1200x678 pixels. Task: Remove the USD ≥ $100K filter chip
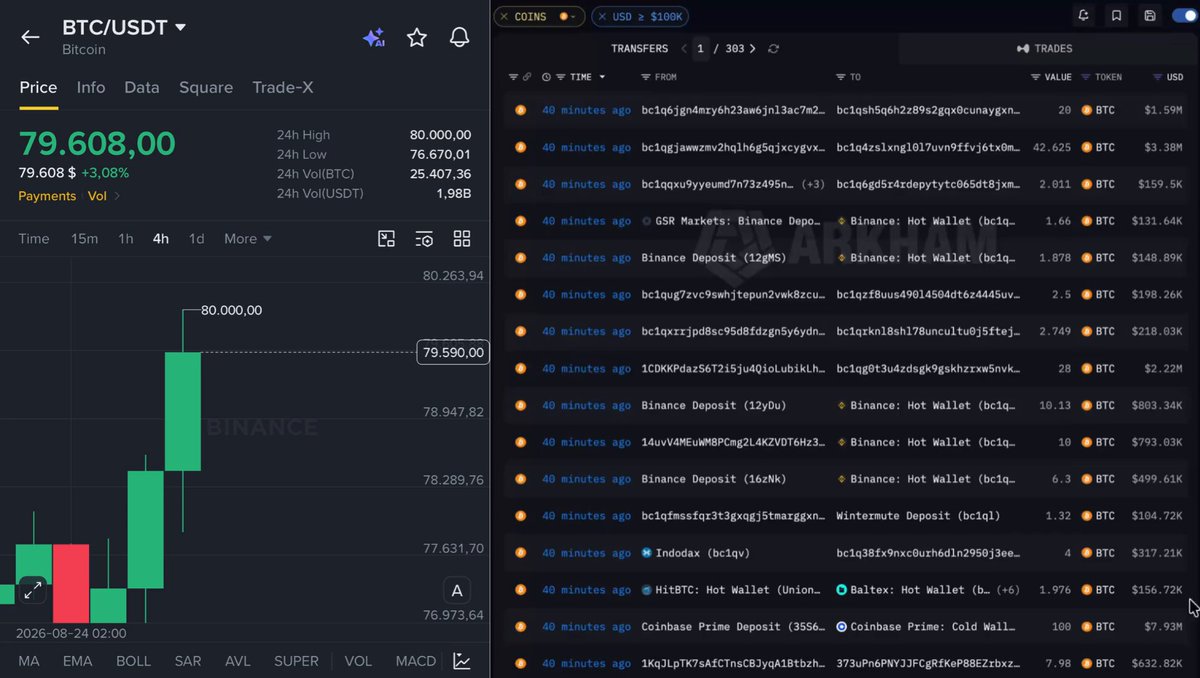pos(602,17)
